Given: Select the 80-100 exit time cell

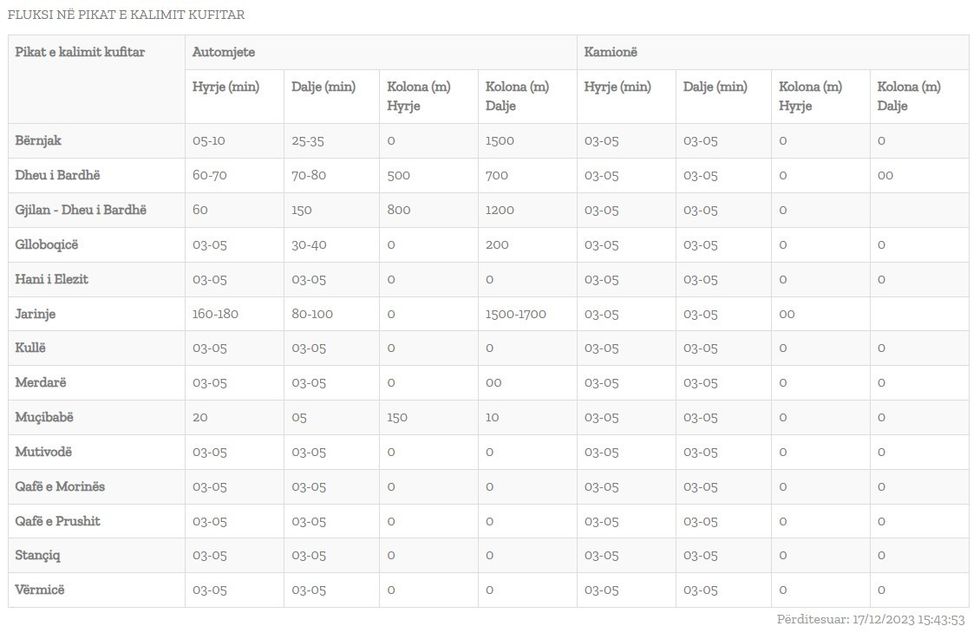Looking at the screenshot, I should [x=313, y=314].
